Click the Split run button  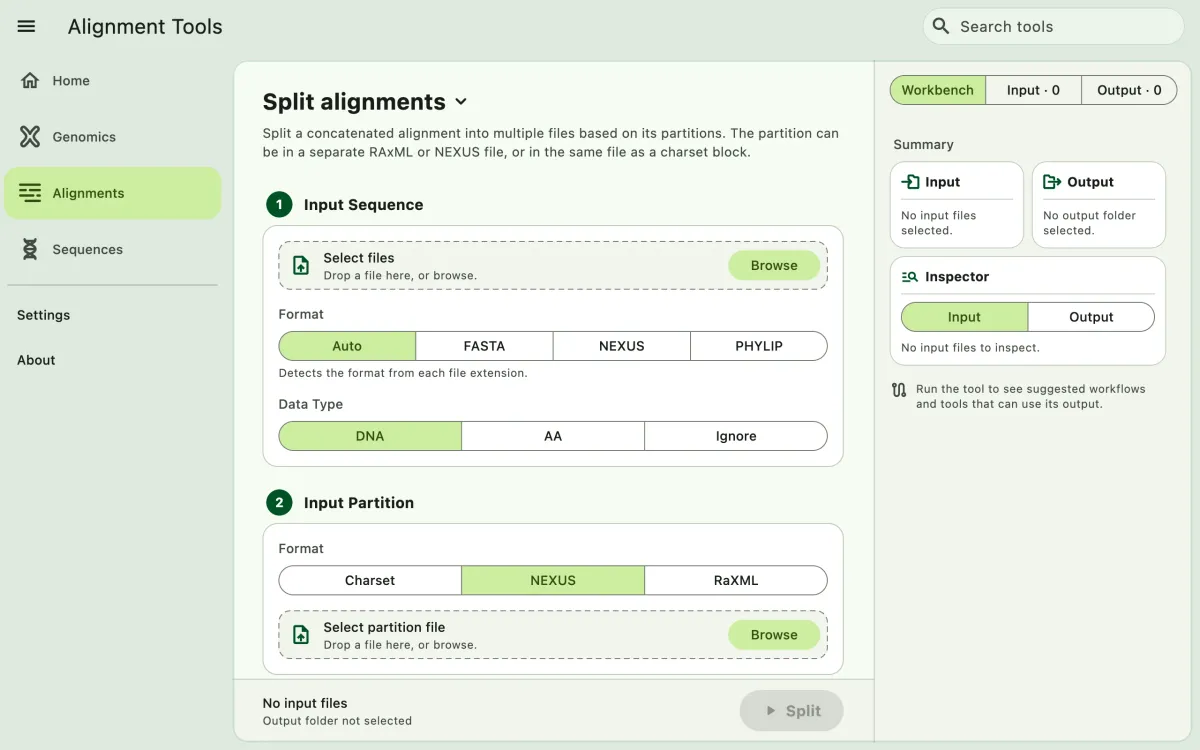pos(792,711)
